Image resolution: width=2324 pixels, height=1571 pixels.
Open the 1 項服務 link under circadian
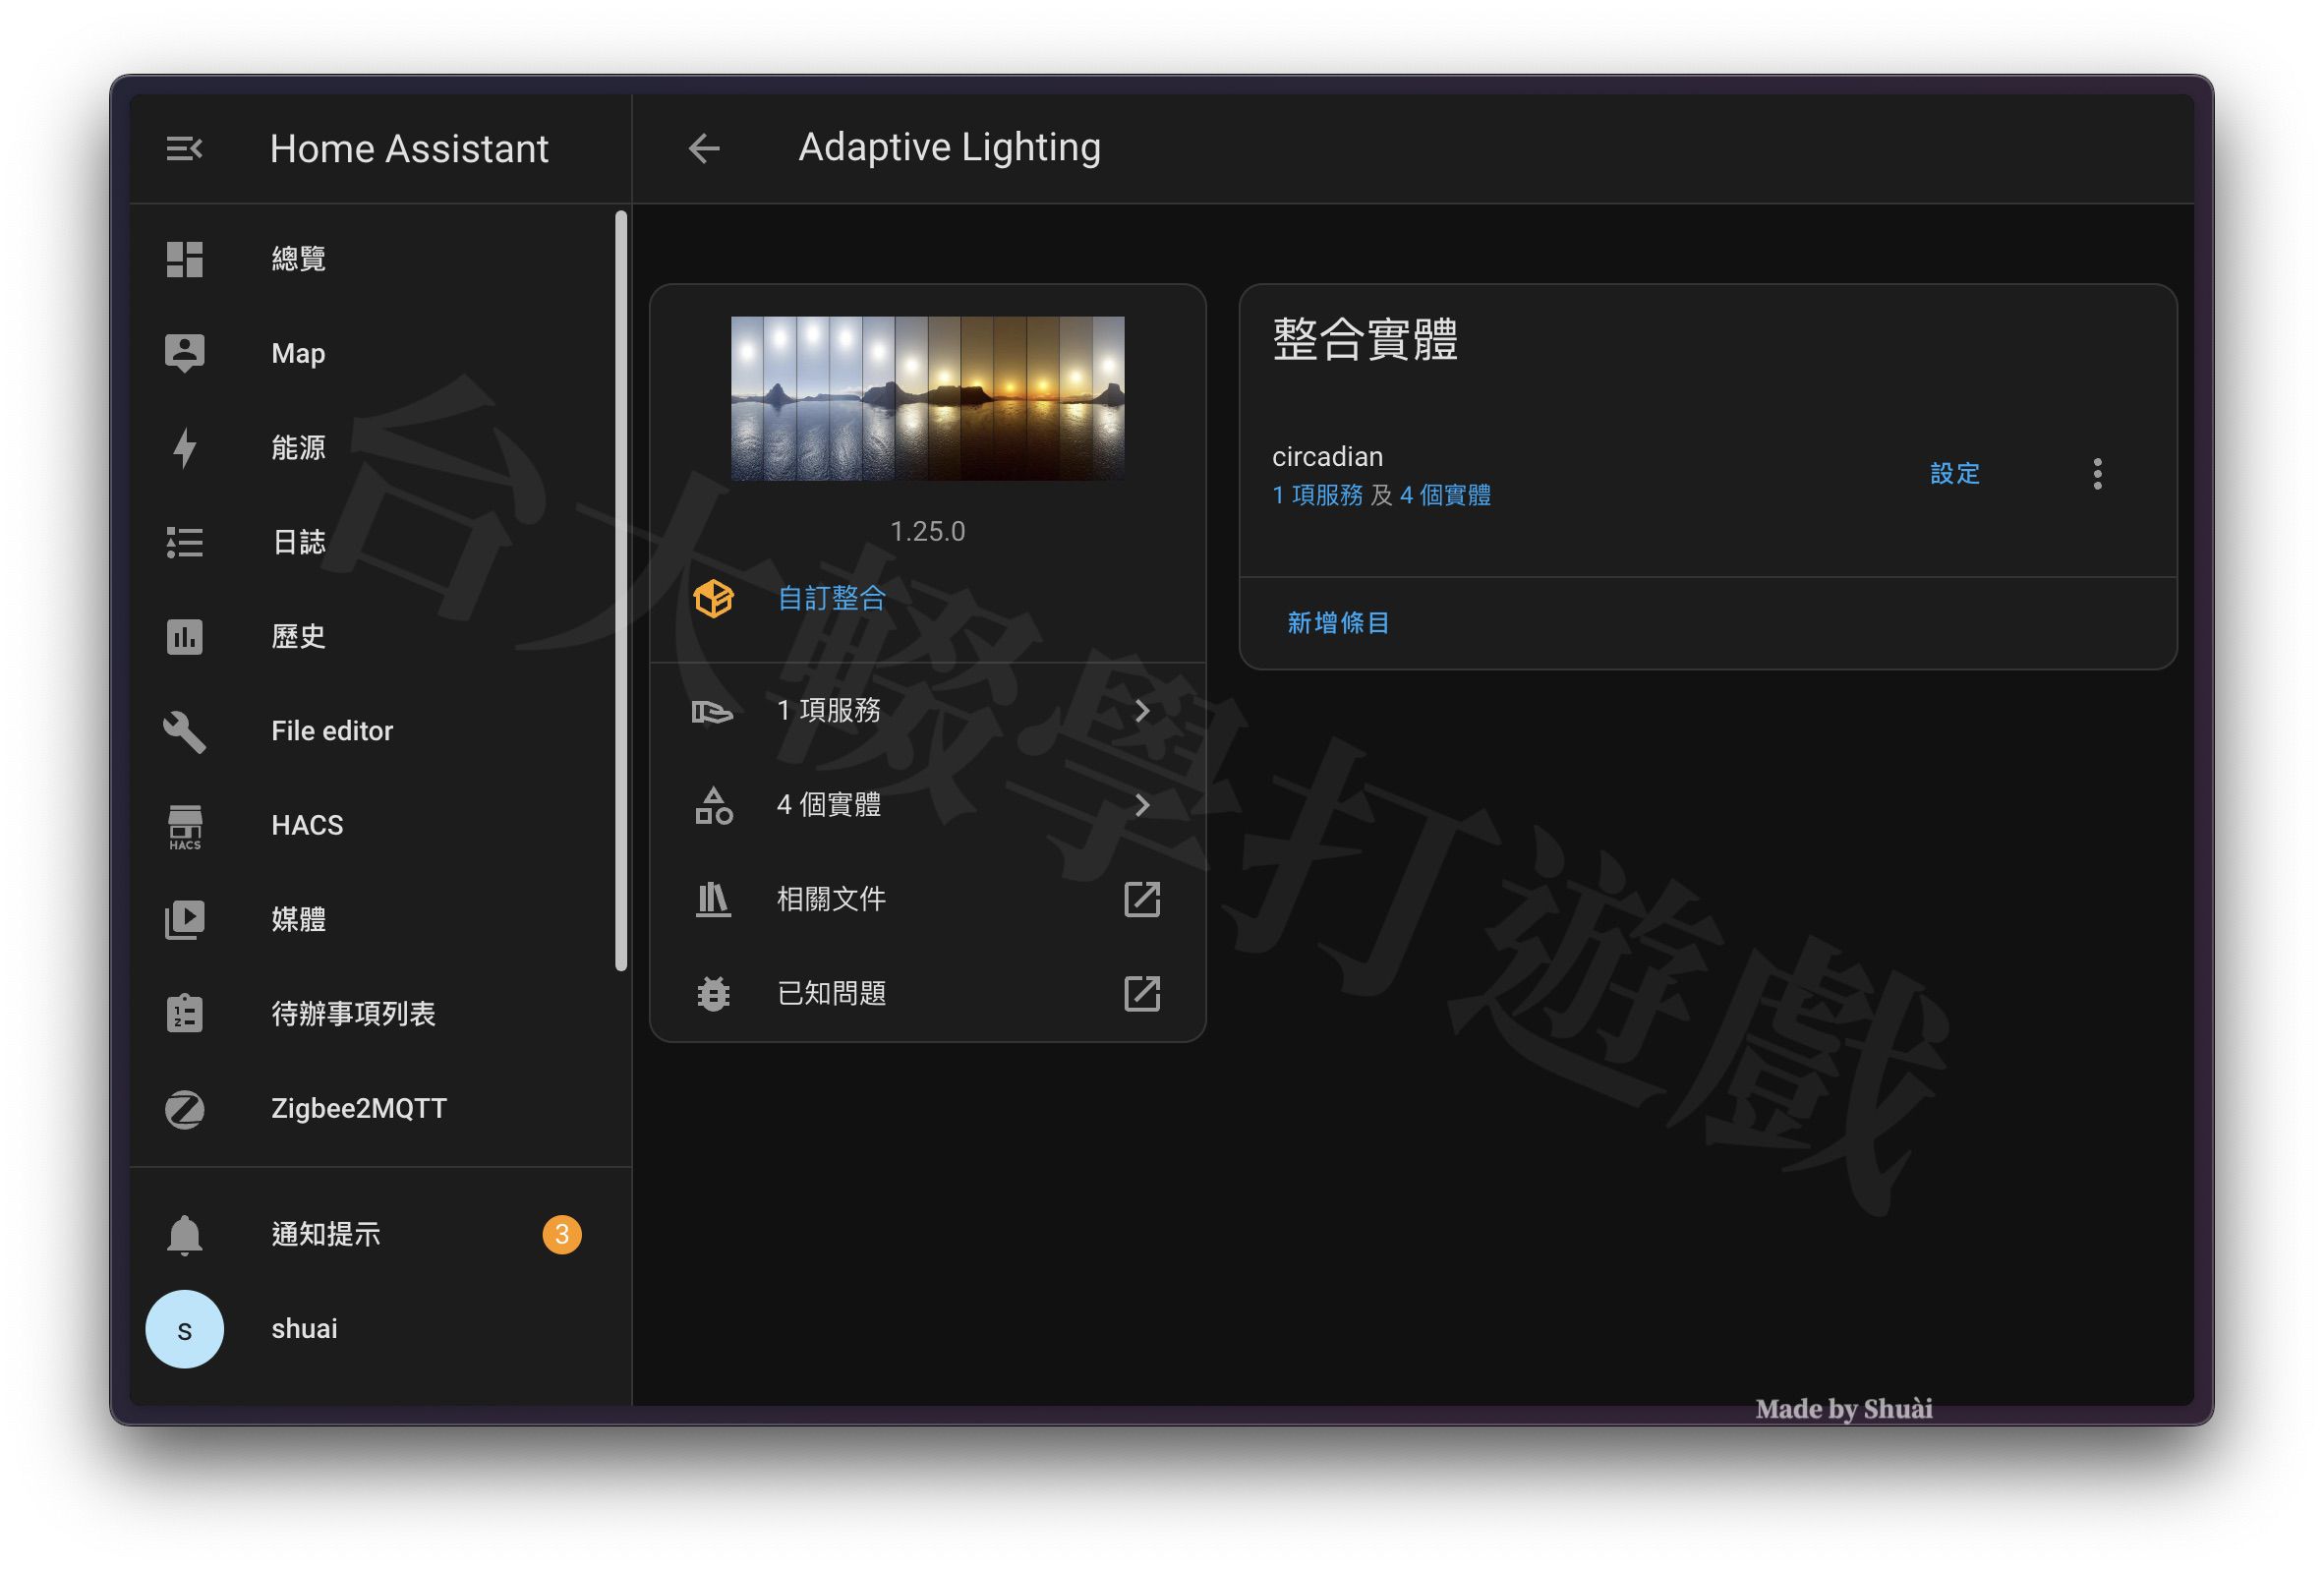[1317, 495]
